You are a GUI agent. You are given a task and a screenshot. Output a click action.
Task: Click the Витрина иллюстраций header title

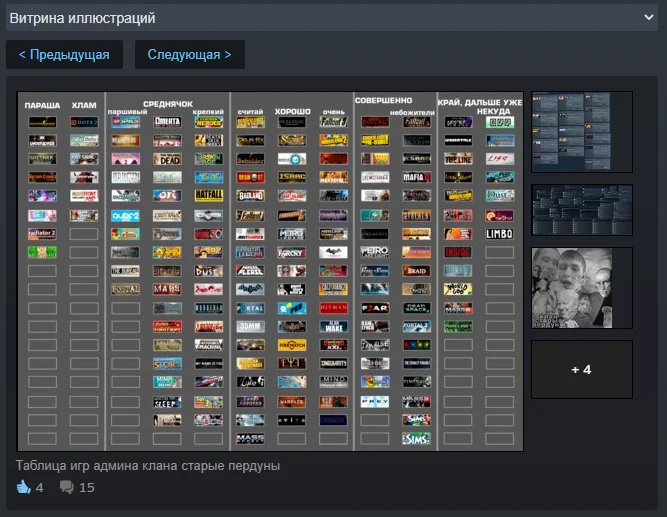point(83,18)
